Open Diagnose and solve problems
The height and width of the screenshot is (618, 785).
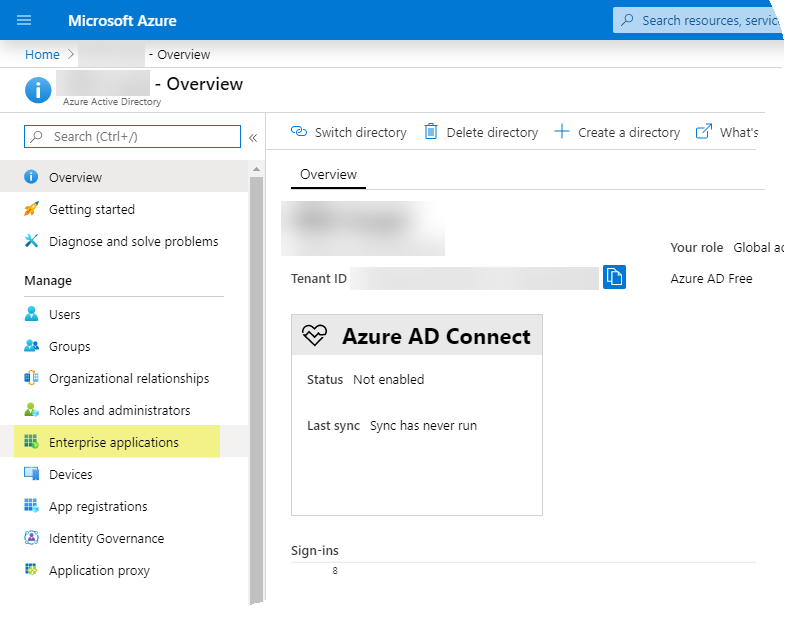tap(133, 241)
